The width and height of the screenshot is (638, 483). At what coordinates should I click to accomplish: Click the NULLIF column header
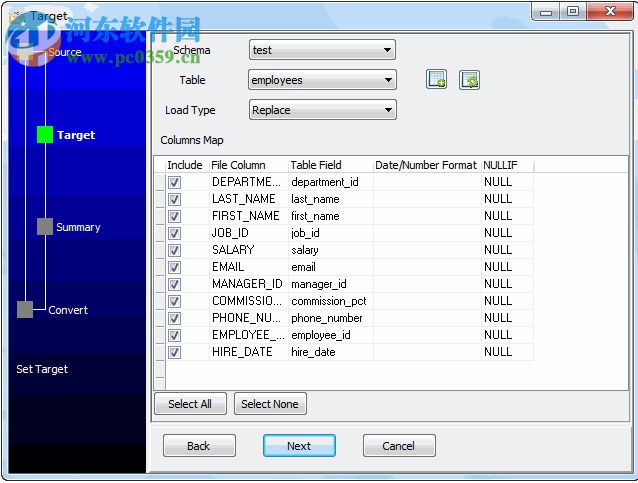(507, 165)
